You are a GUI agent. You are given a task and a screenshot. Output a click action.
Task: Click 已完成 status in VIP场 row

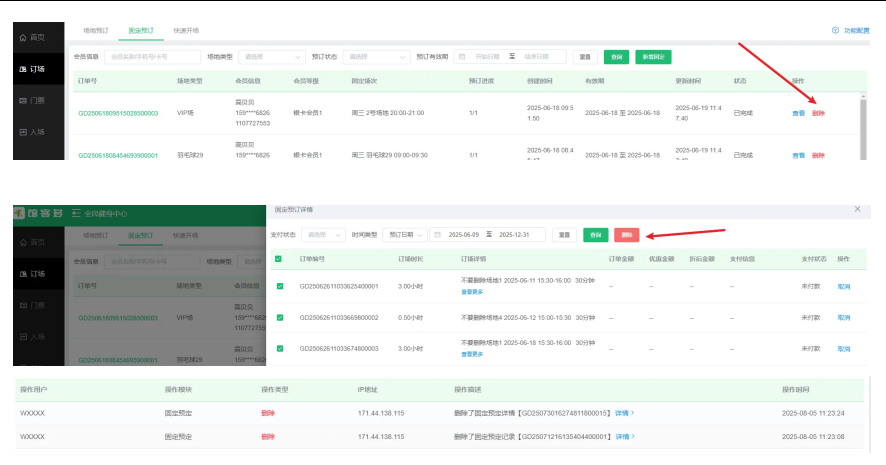pos(743,113)
